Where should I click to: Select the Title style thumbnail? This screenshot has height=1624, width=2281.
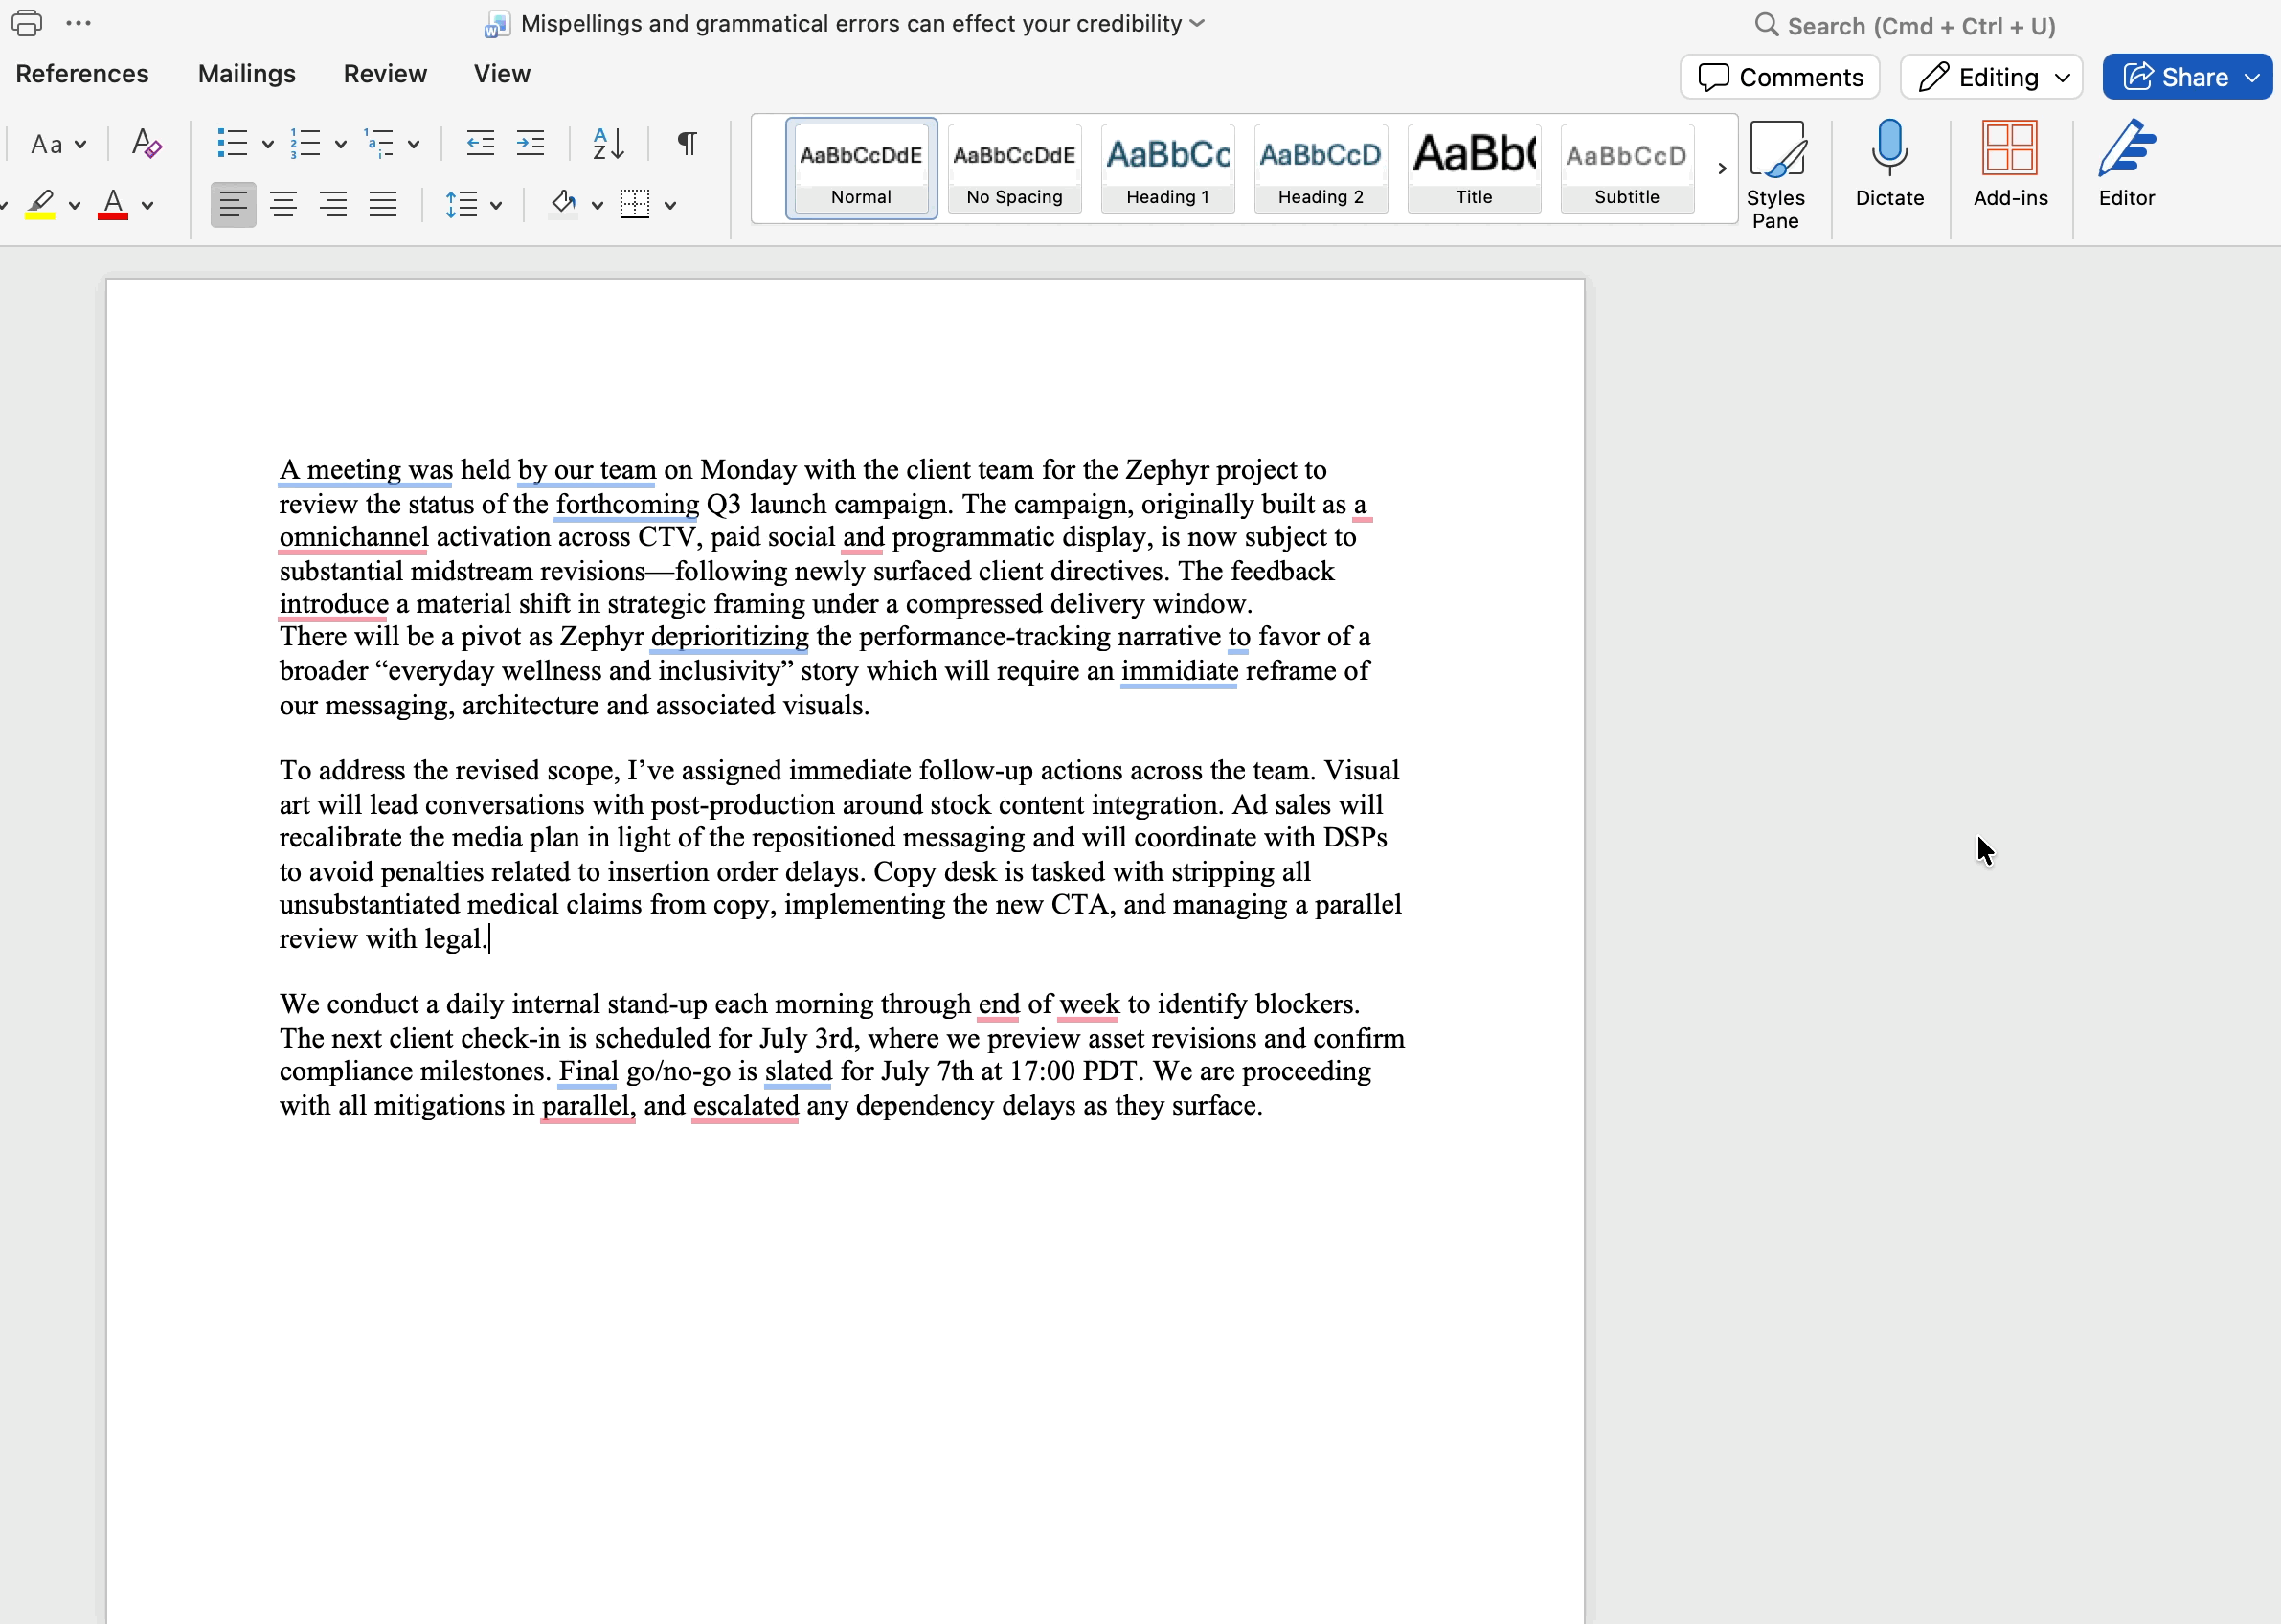[1474, 168]
